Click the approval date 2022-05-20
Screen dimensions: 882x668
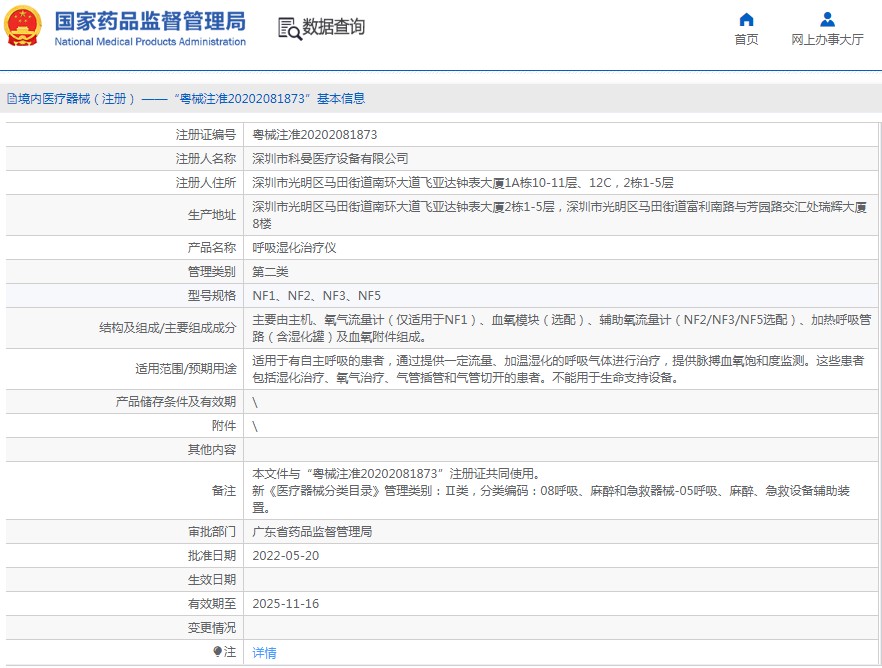point(285,556)
